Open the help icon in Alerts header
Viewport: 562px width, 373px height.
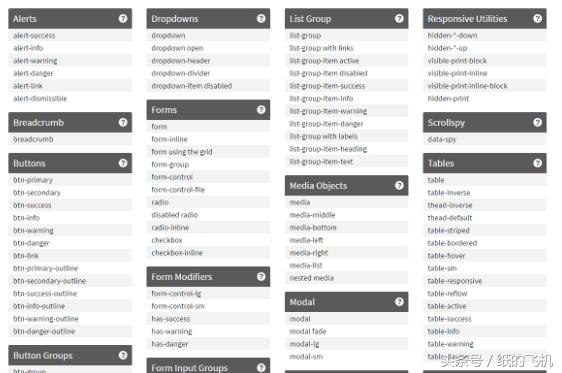pyautogui.click(x=123, y=19)
